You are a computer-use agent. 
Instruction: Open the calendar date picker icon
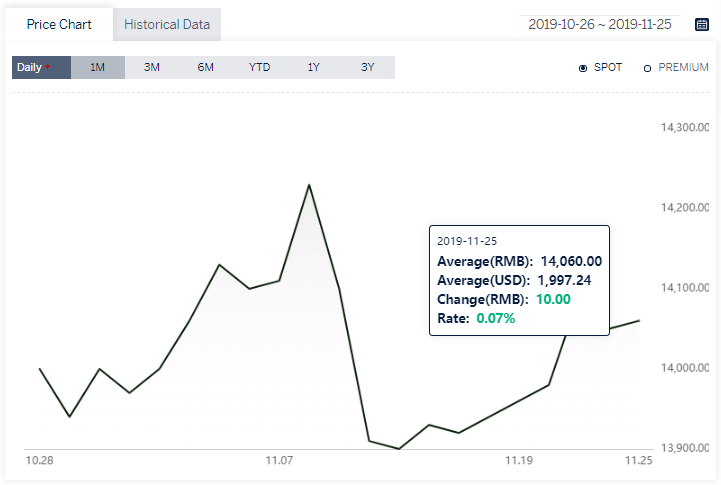coord(701,24)
